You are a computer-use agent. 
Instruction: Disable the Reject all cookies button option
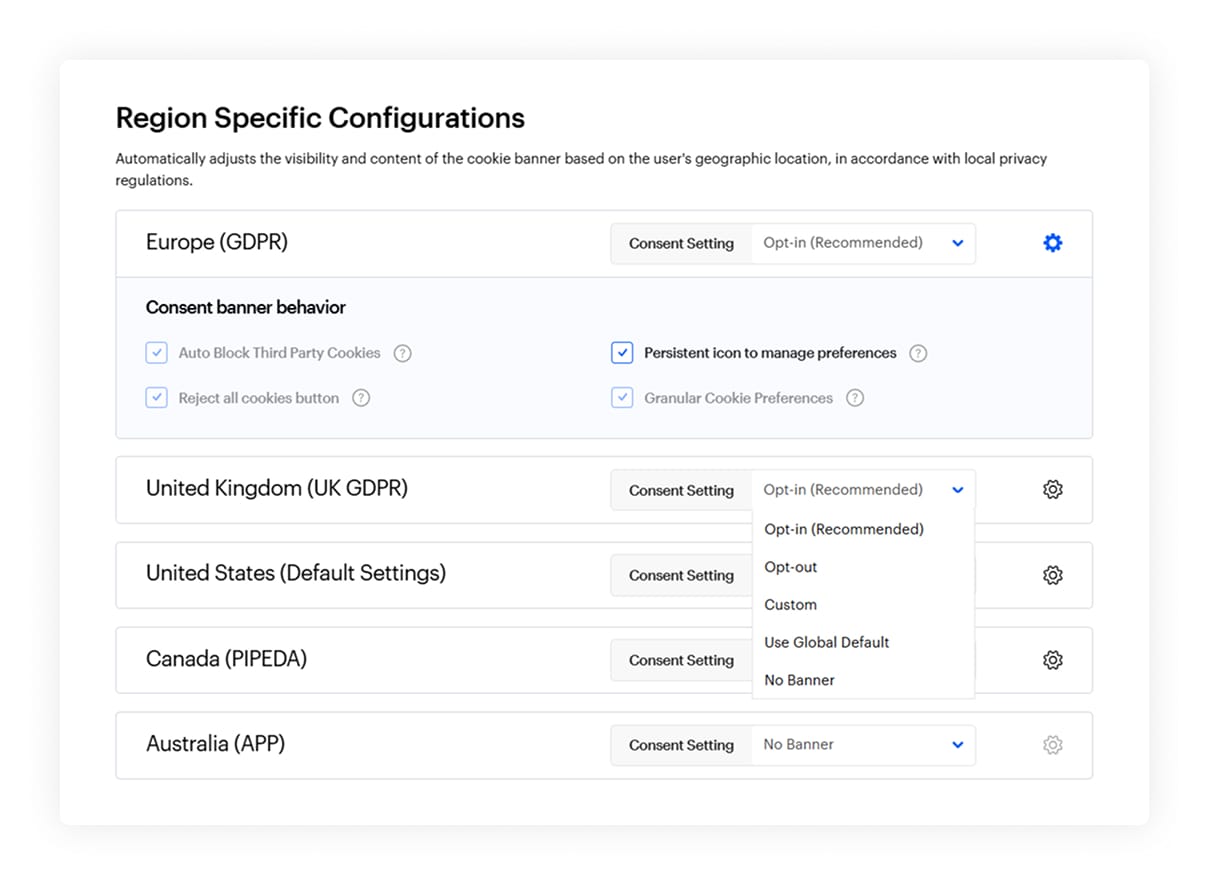click(x=156, y=397)
